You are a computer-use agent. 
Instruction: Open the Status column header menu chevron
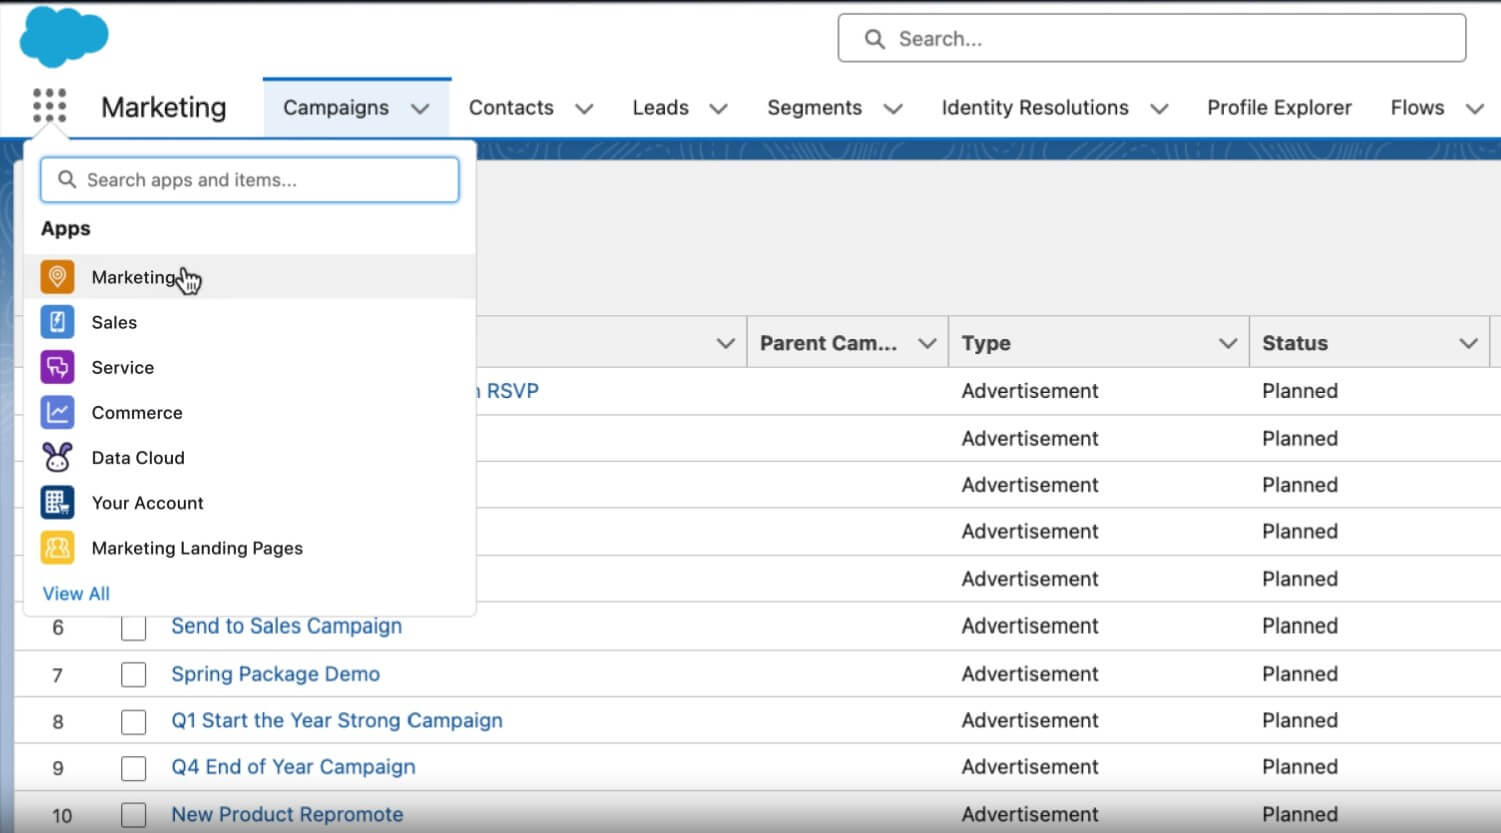point(1468,343)
